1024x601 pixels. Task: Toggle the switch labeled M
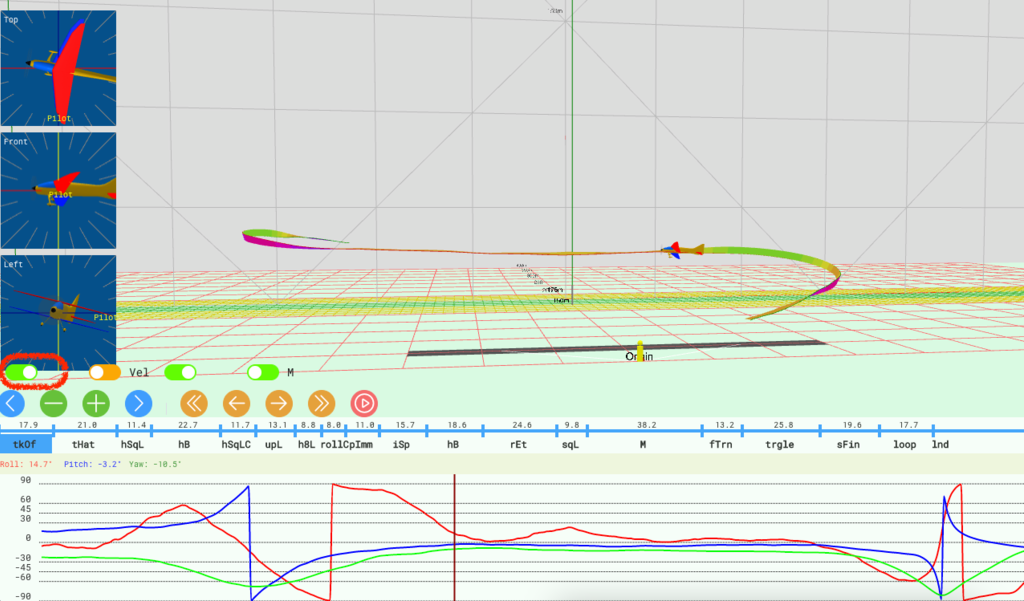pyautogui.click(x=263, y=372)
